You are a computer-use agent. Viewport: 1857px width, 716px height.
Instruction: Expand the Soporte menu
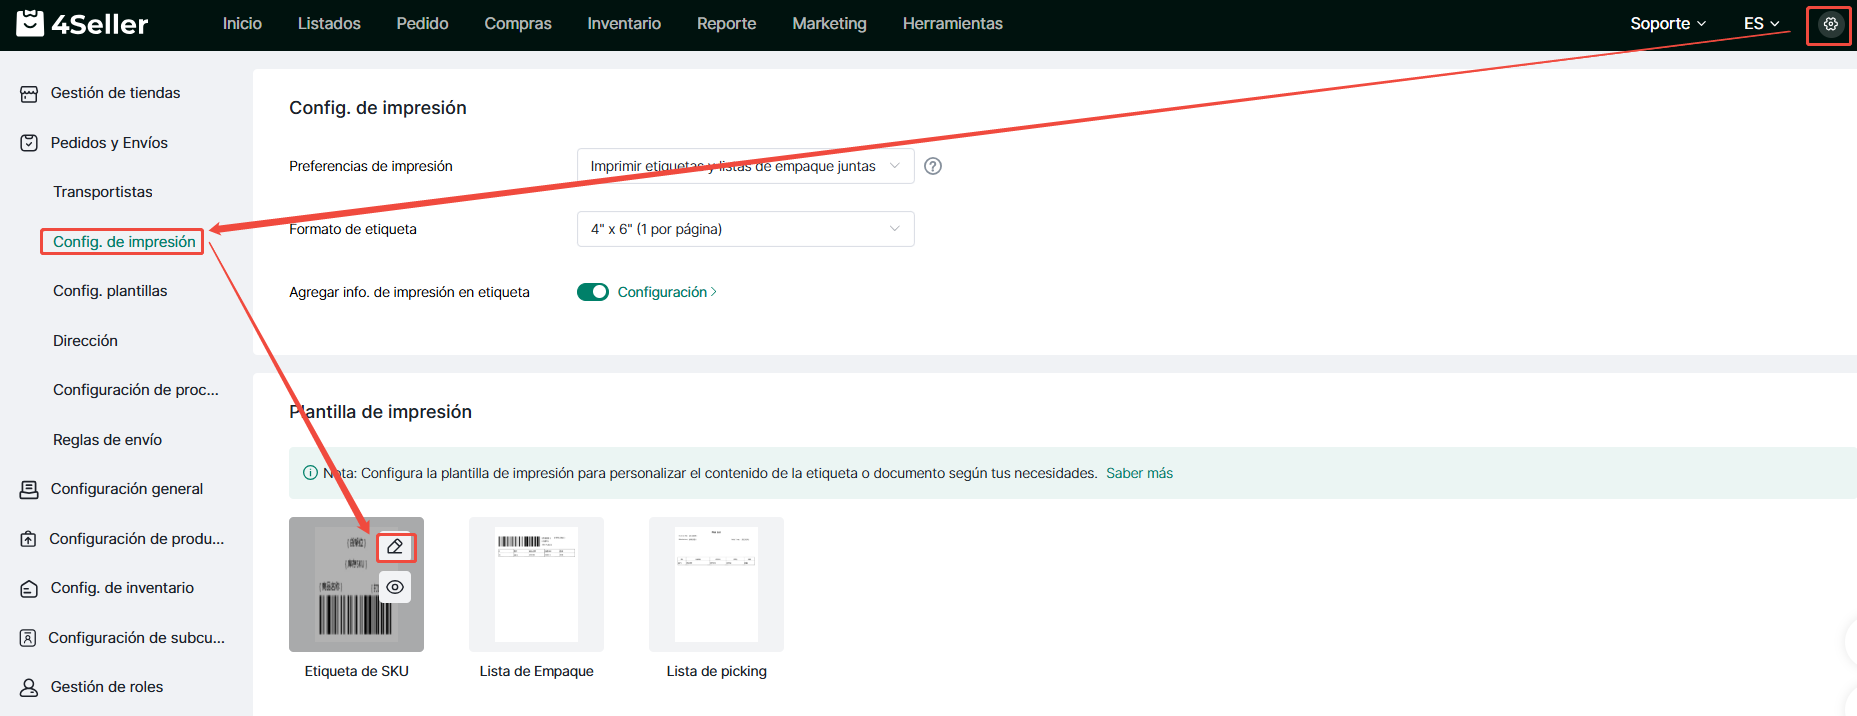click(1667, 24)
